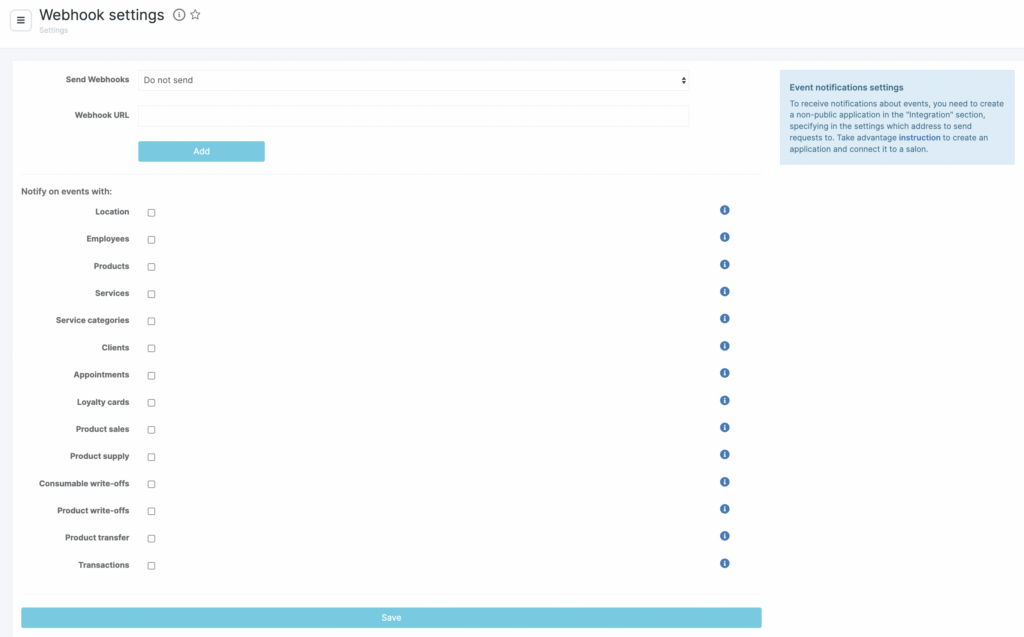
Task: Check the Product supply checkbox
Action: (152, 457)
